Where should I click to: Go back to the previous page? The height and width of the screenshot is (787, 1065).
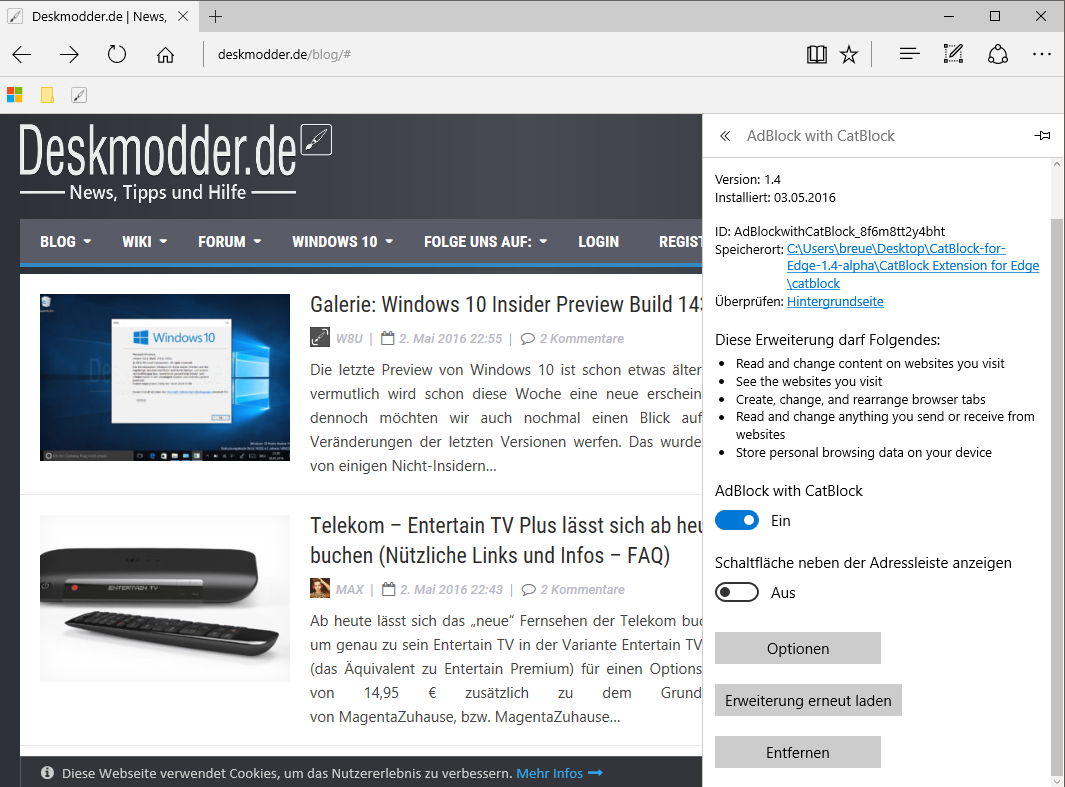(22, 54)
